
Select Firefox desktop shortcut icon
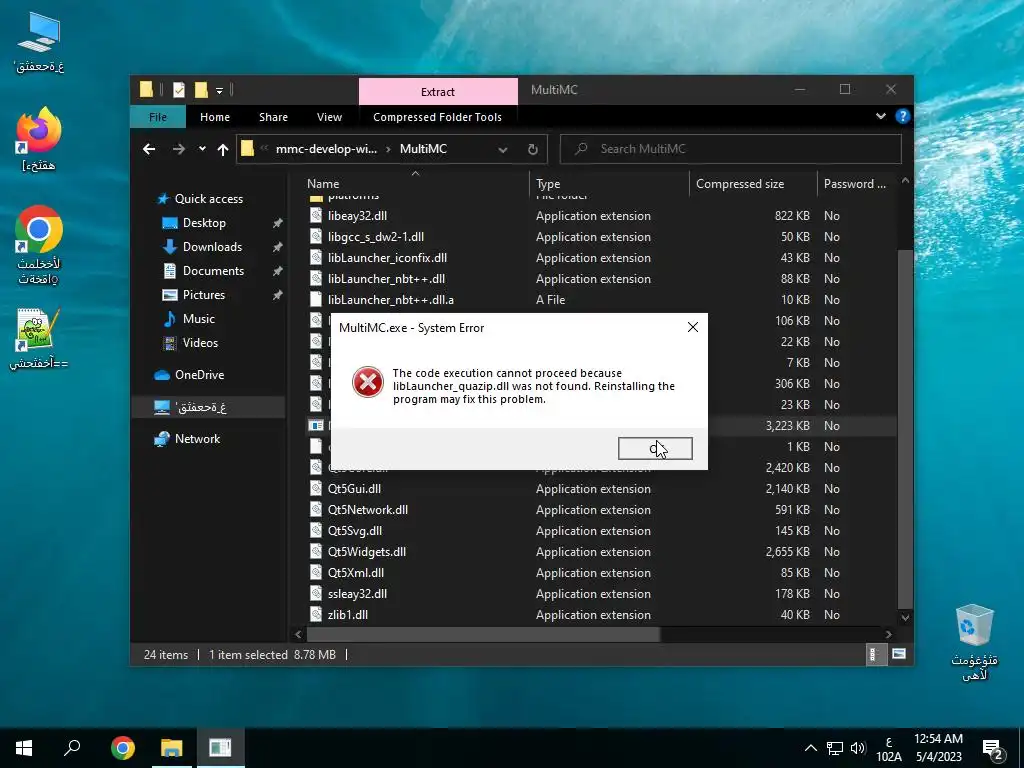click(x=39, y=139)
